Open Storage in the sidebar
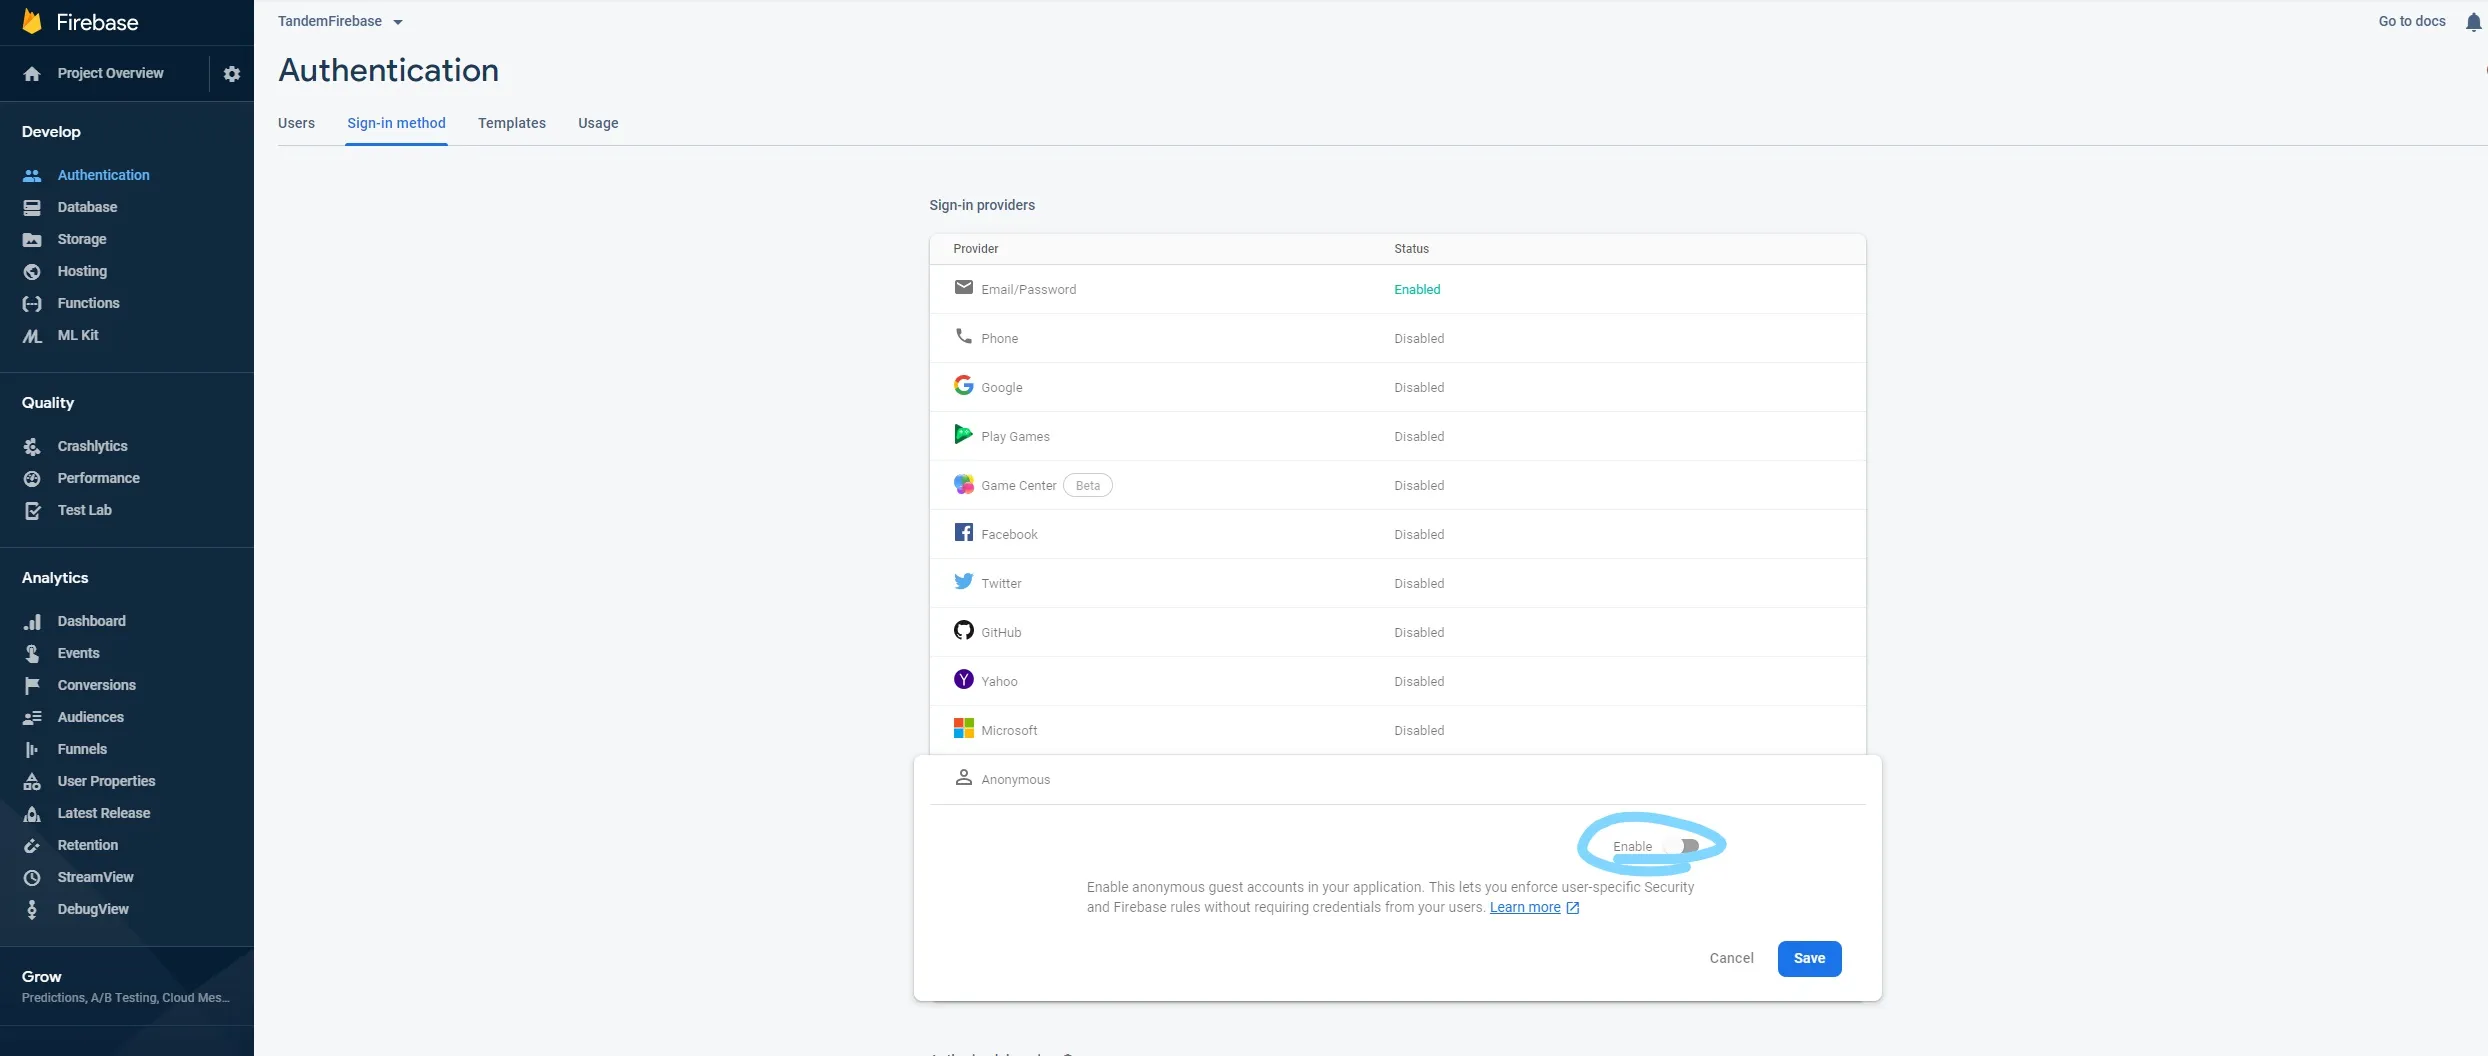Screen dimensions: 2488x1056 (x=82, y=239)
